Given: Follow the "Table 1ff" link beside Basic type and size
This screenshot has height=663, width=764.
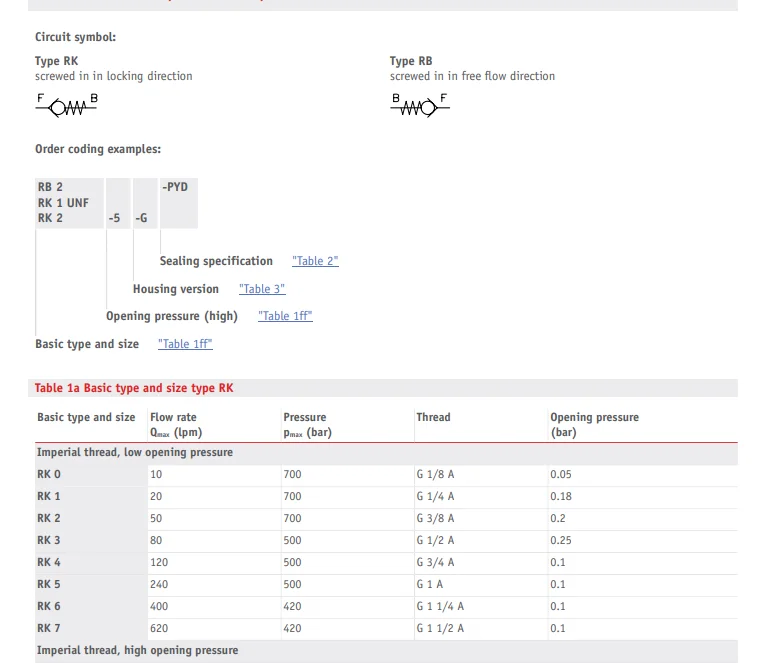Looking at the screenshot, I should pos(185,344).
